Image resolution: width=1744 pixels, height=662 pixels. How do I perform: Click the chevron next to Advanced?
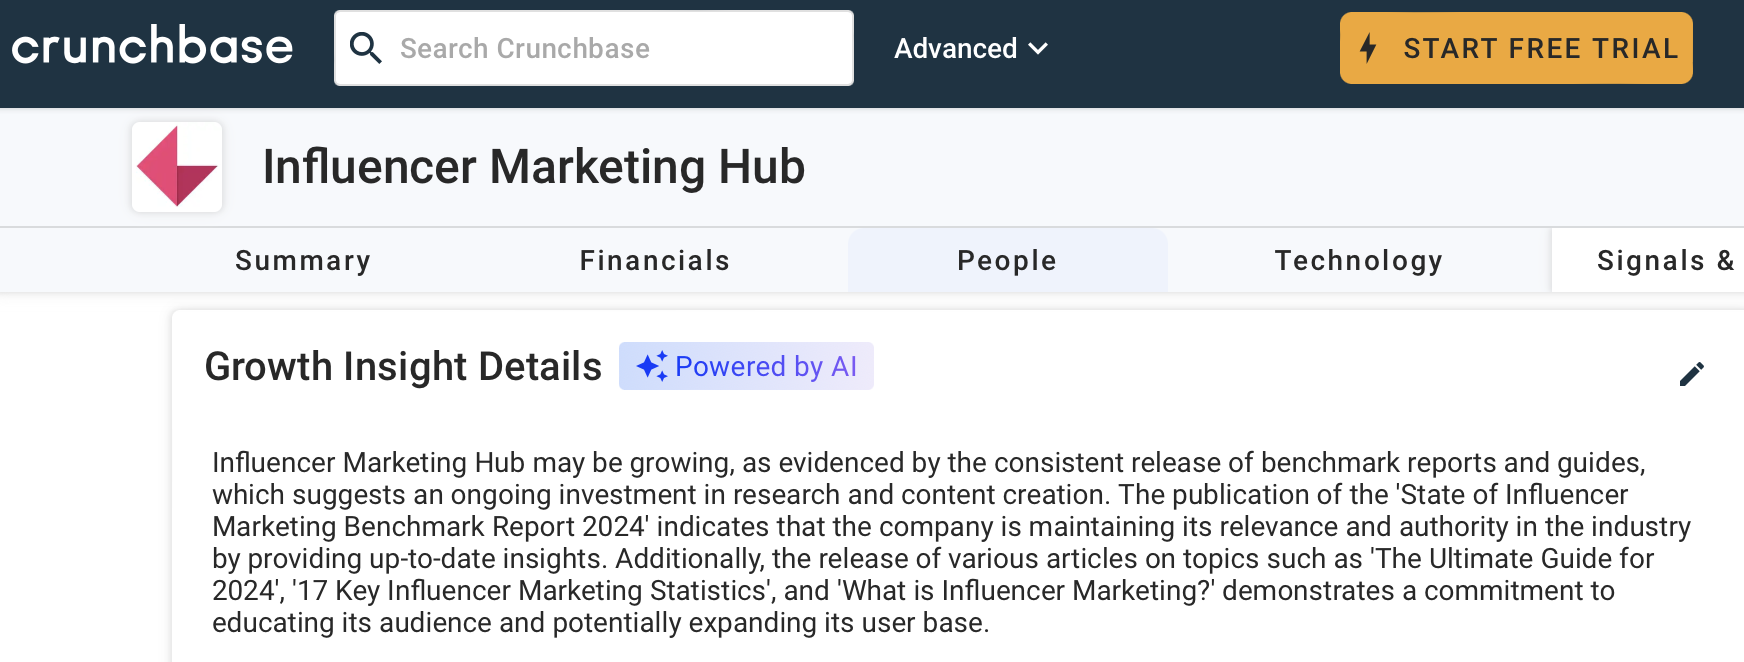(1037, 48)
